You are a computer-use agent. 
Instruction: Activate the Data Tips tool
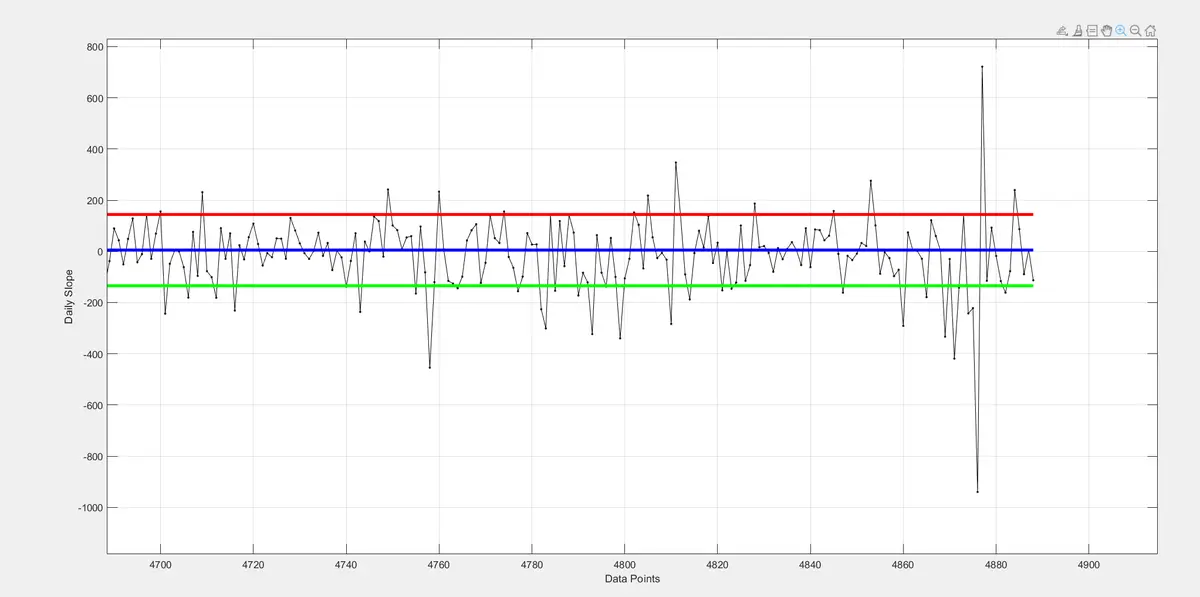click(1092, 31)
